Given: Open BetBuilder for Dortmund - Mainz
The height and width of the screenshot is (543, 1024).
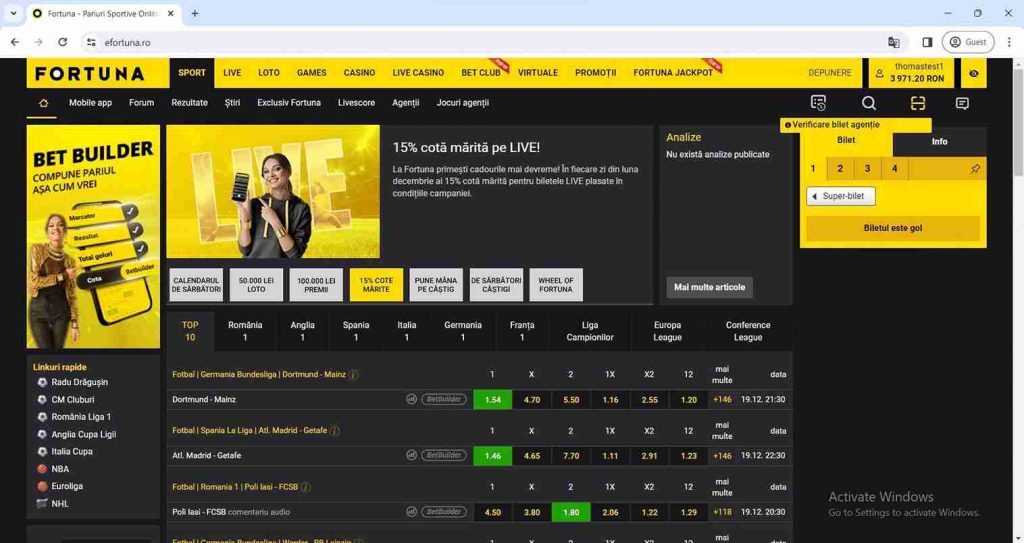Looking at the screenshot, I should point(444,399).
